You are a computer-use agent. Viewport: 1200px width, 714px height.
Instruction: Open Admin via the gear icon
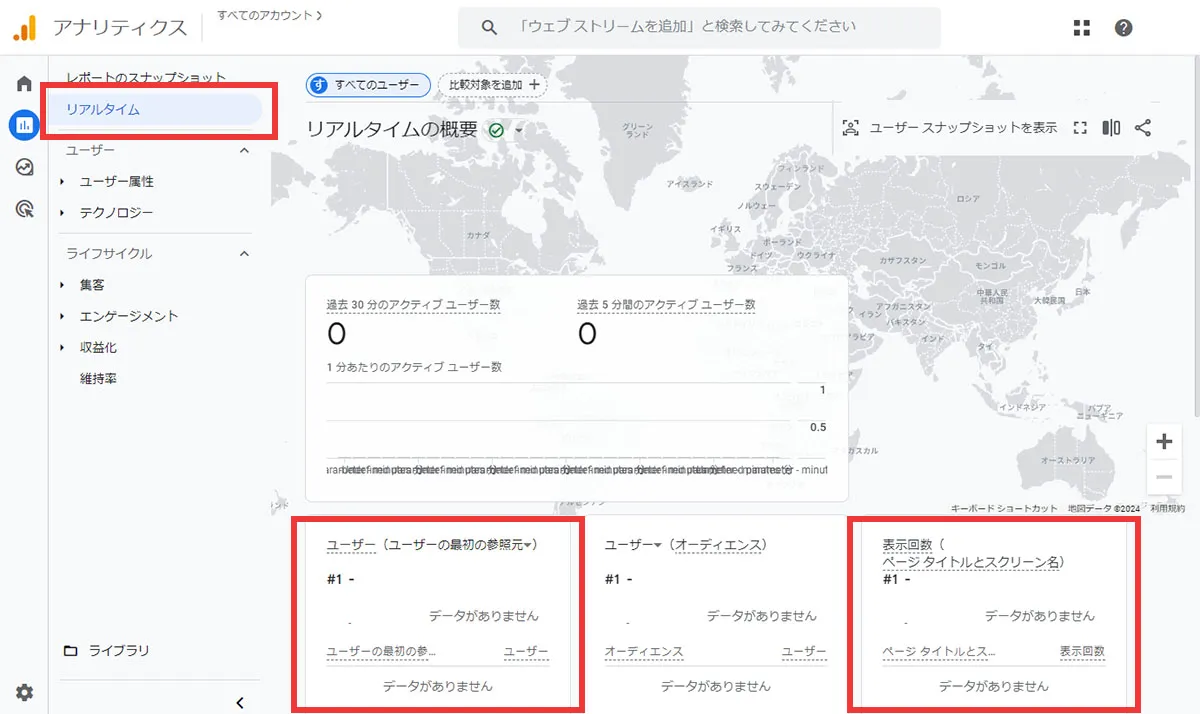click(24, 692)
